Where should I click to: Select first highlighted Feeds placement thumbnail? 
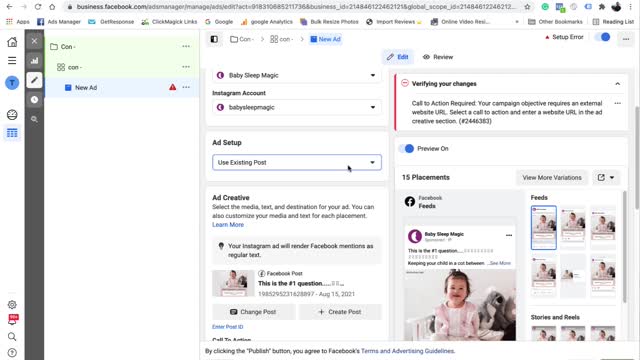point(543,227)
